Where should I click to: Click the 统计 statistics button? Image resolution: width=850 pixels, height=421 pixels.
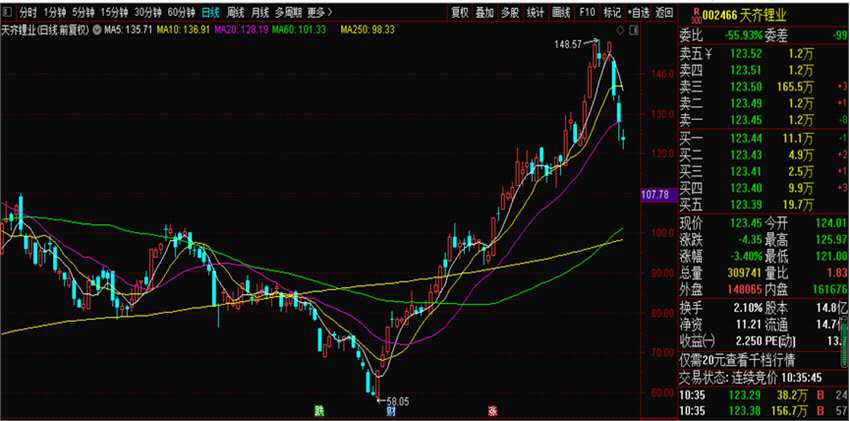click(x=536, y=12)
